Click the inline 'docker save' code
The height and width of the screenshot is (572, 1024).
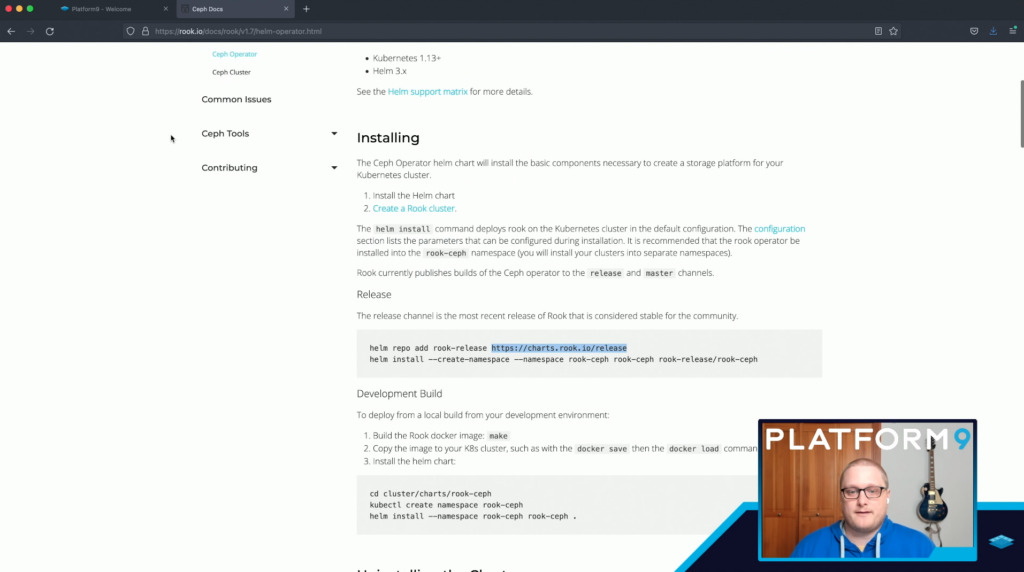(601, 449)
